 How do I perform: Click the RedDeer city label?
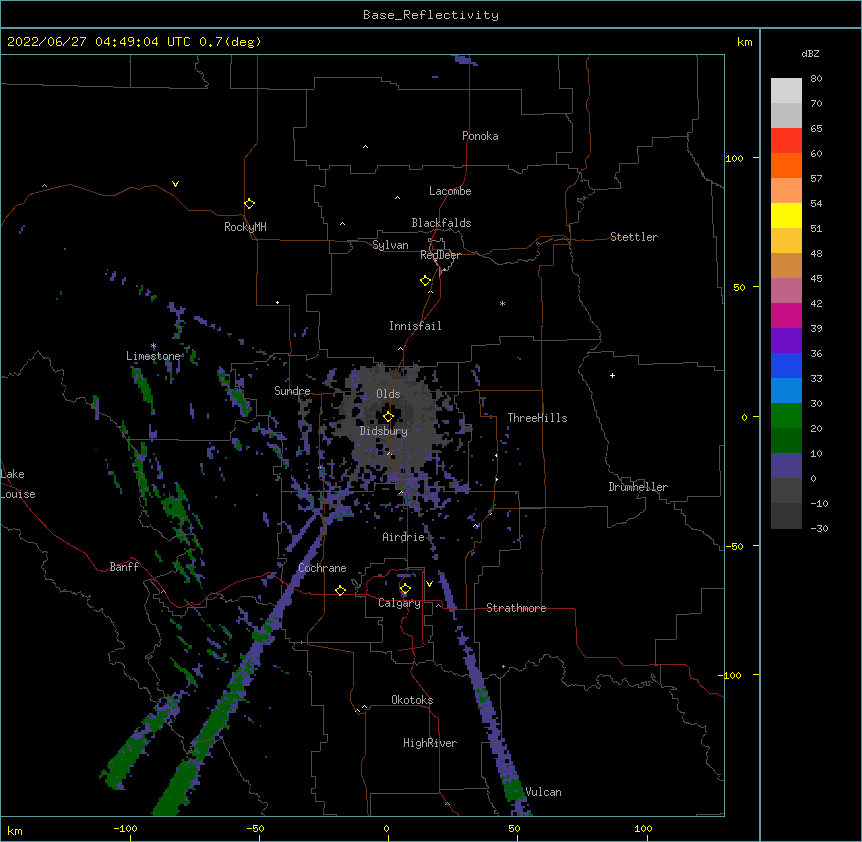(440, 255)
